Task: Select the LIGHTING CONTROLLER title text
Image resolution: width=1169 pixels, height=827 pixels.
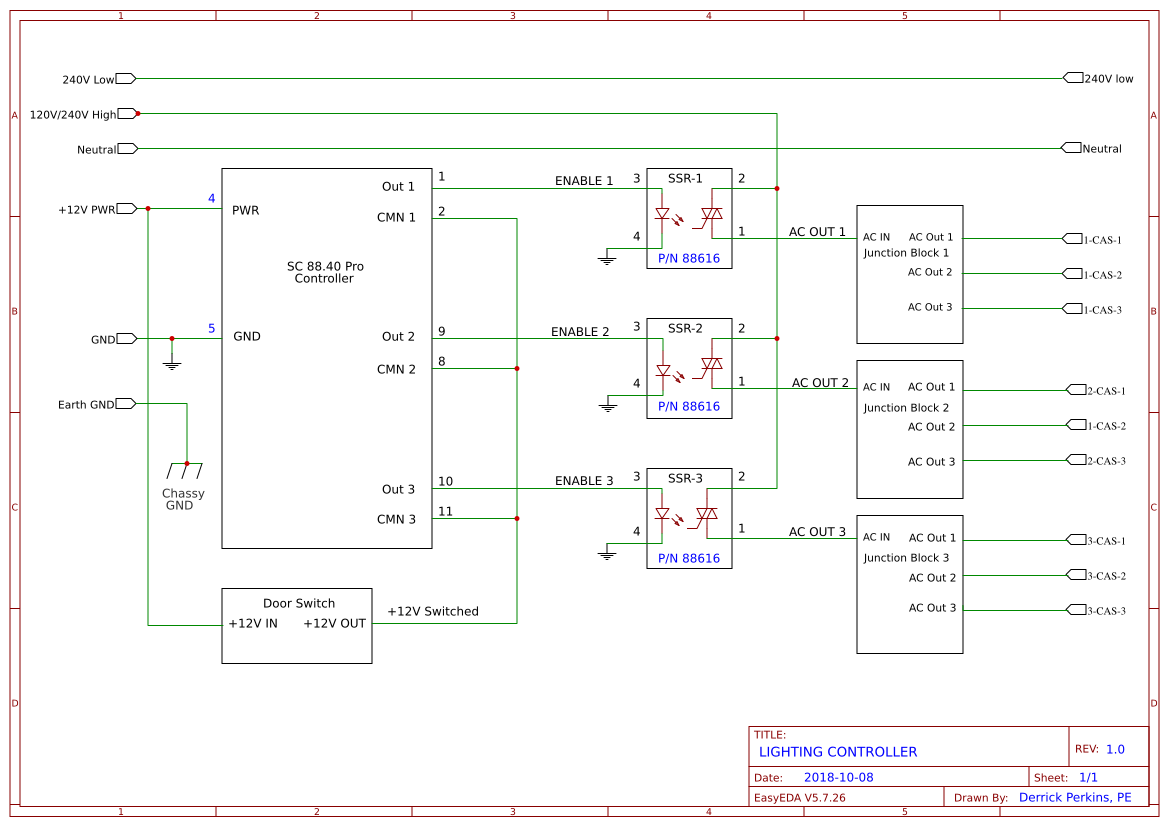Action: click(838, 752)
